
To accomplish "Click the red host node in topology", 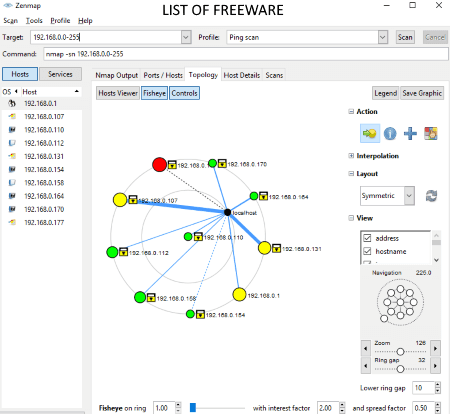I will 159,164.
